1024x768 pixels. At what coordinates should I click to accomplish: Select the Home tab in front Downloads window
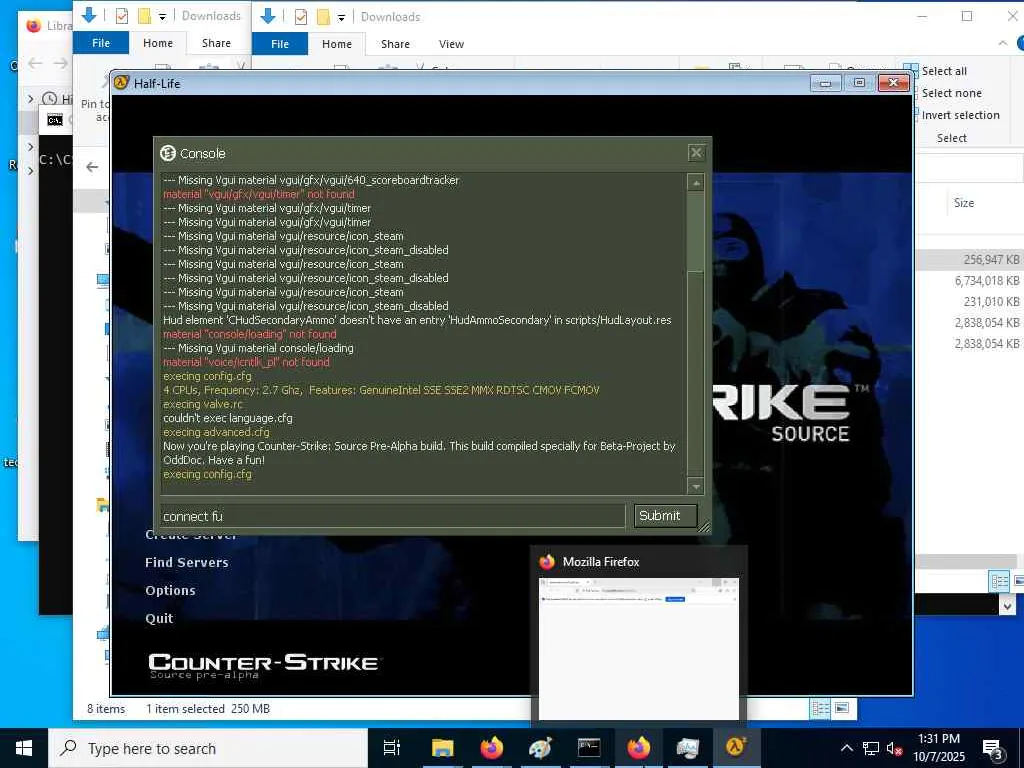(x=337, y=44)
